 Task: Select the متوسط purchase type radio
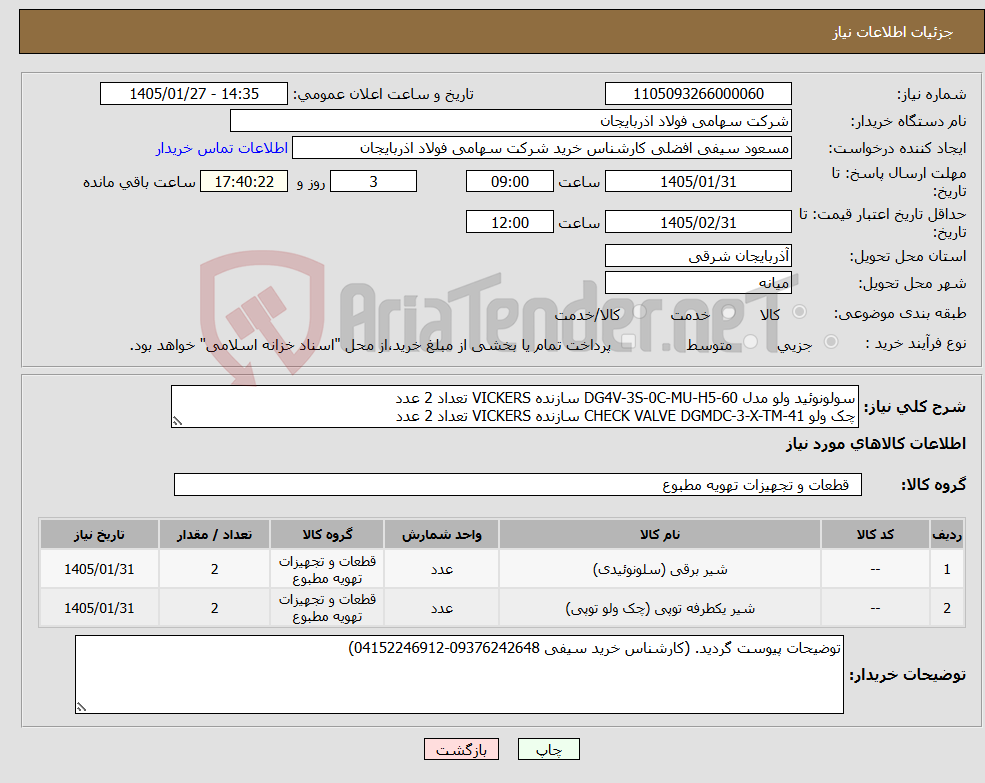[x=751, y=342]
